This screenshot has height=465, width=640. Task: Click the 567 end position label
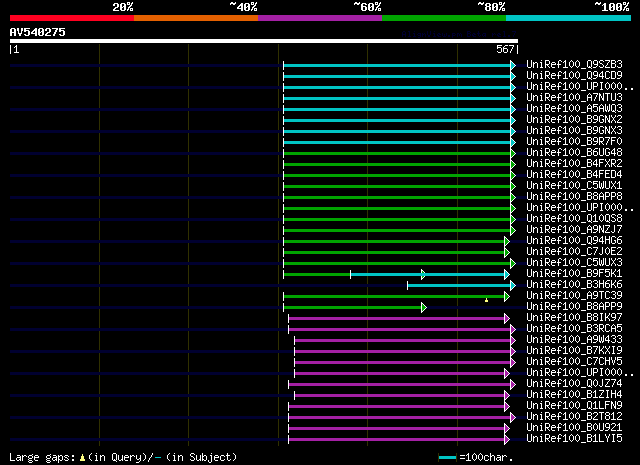pyautogui.click(x=505, y=49)
